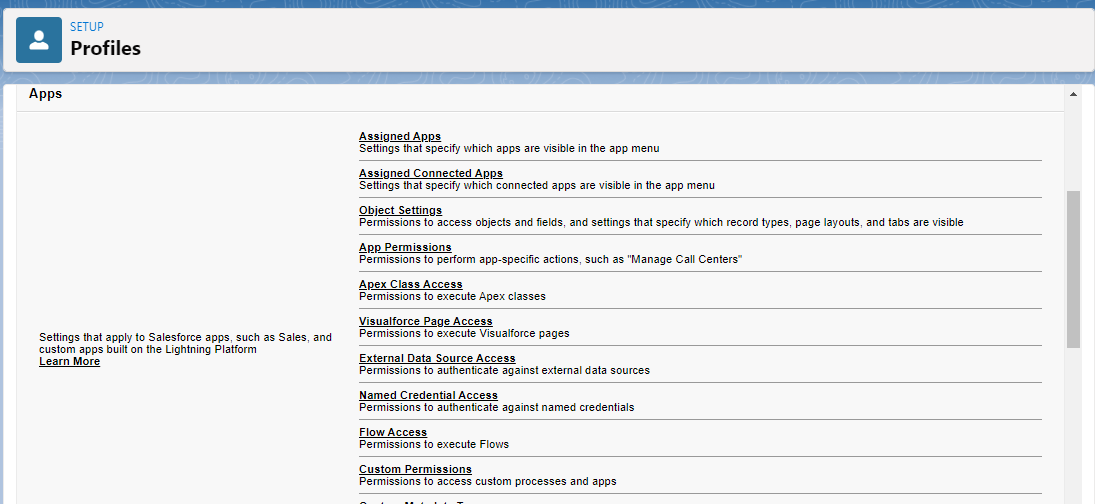The image size is (1095, 504).
Task: Open Object Settings permissions link
Action: (400, 210)
